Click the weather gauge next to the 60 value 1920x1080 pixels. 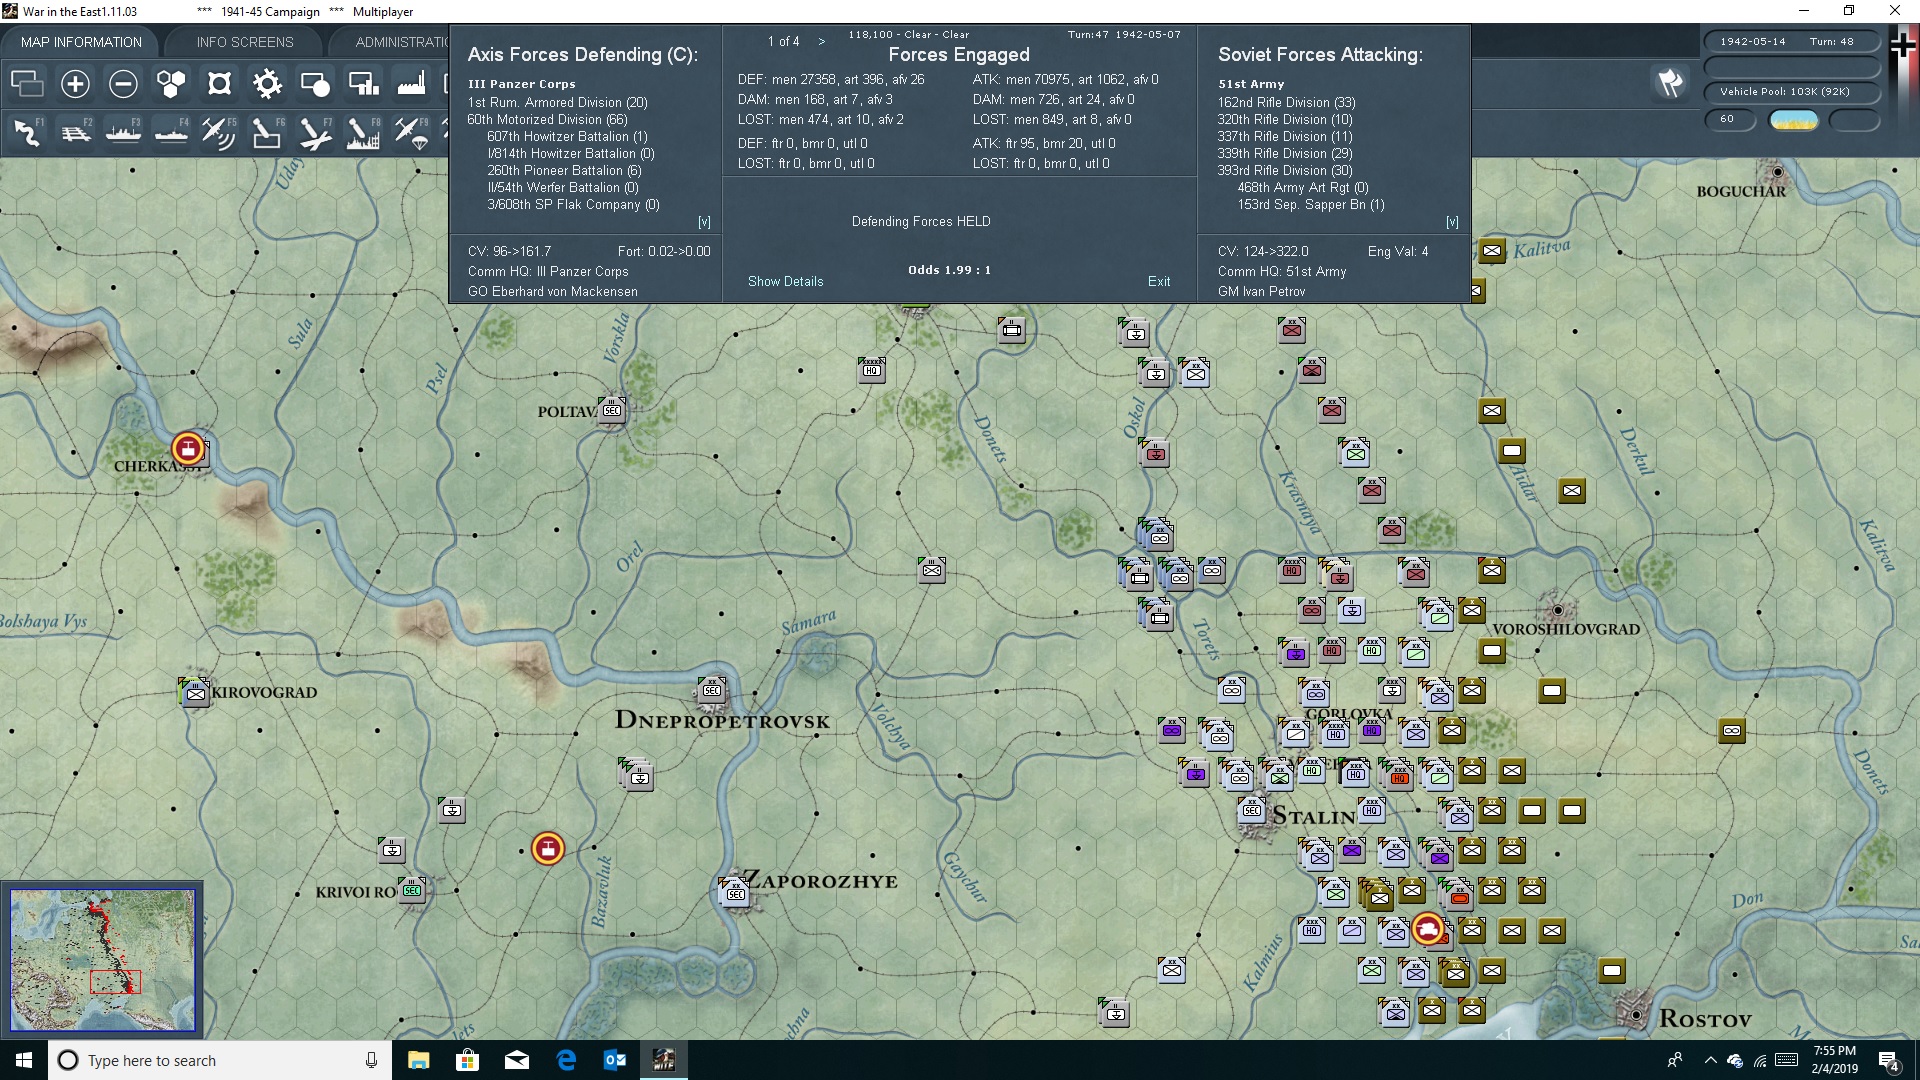point(1793,119)
